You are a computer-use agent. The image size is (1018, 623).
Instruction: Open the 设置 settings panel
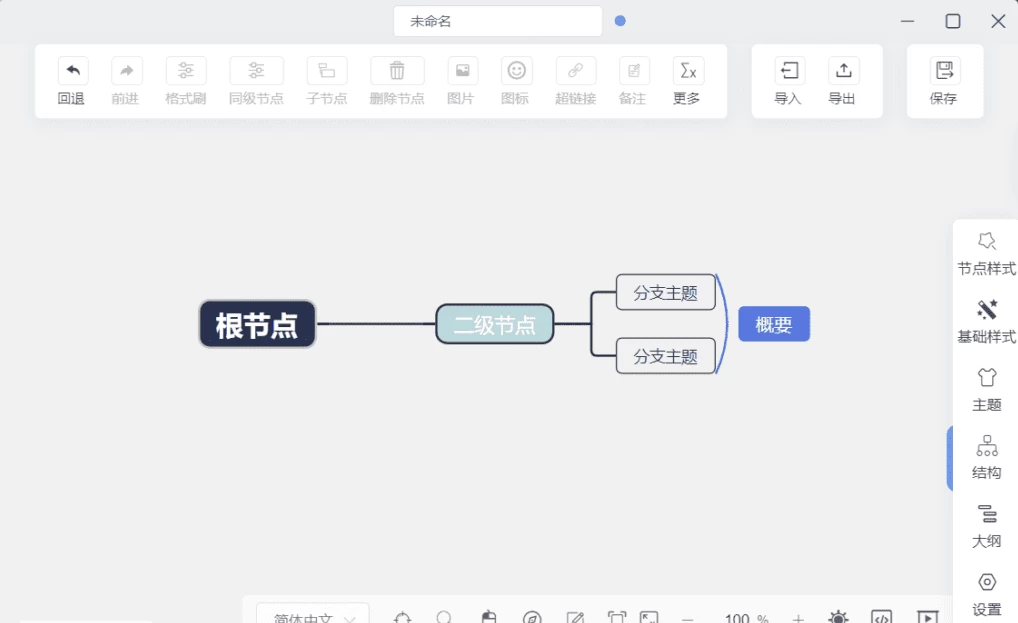click(986, 594)
